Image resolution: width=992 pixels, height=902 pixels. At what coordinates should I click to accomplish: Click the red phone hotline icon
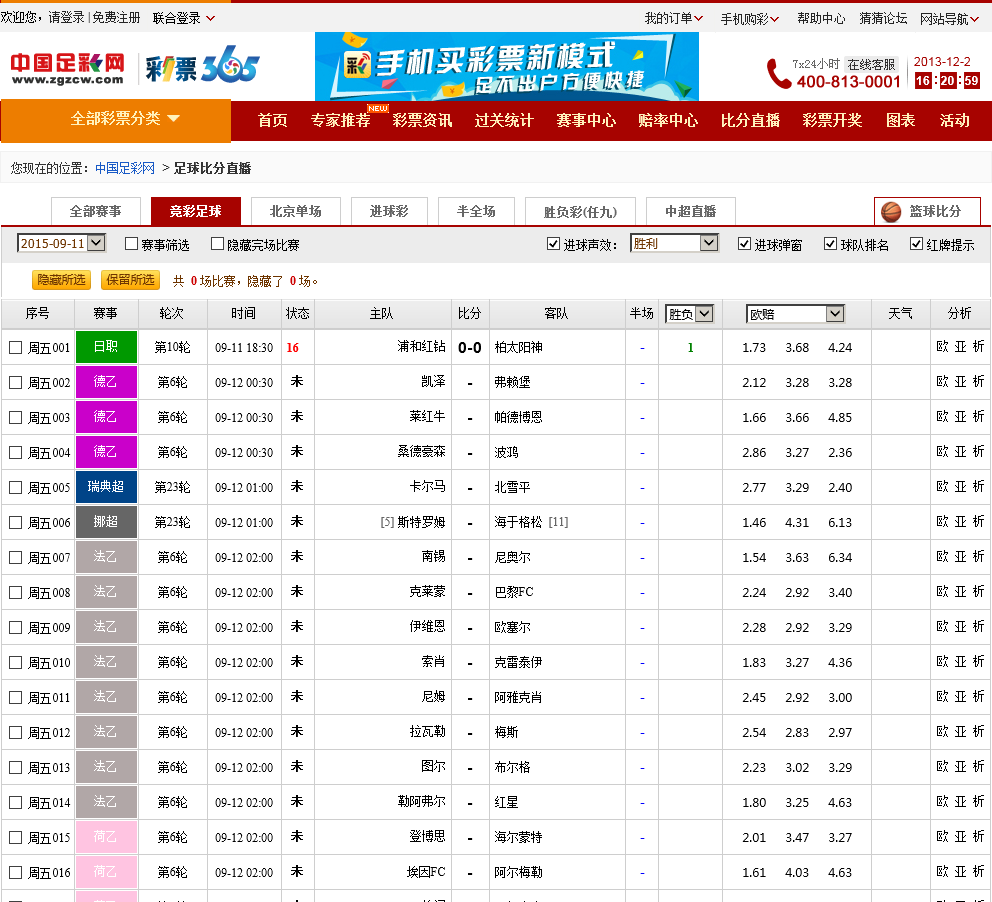pyautogui.click(x=778, y=73)
